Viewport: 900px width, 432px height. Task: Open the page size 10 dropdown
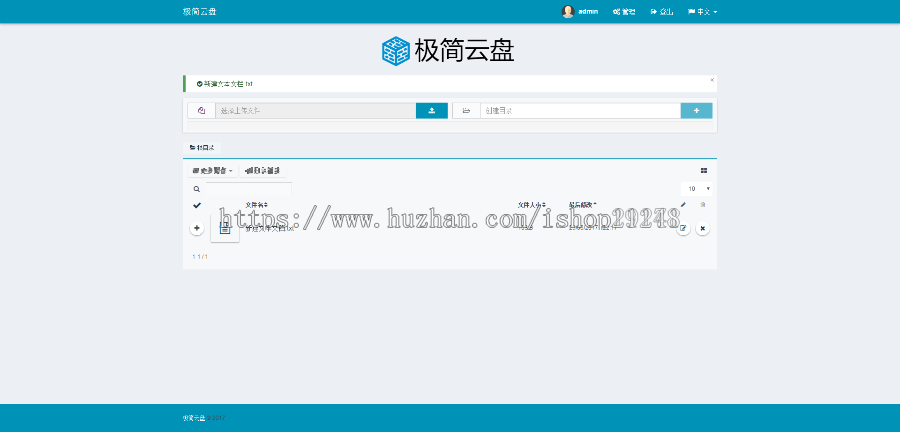(x=697, y=189)
